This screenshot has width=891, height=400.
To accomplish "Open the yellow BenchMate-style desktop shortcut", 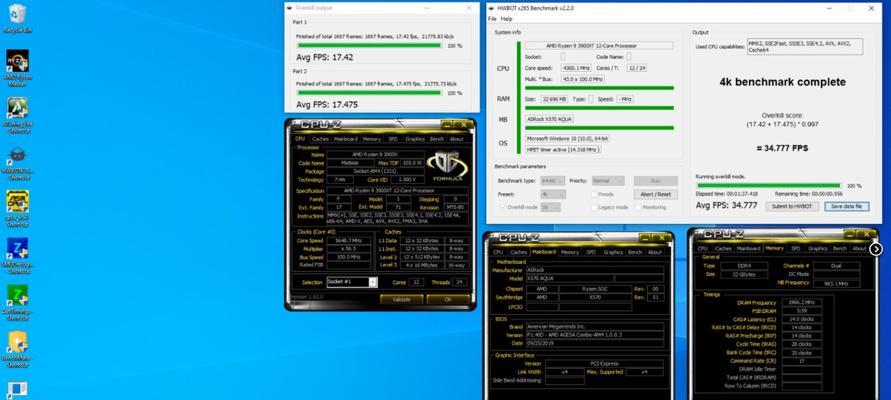I will point(17,349).
